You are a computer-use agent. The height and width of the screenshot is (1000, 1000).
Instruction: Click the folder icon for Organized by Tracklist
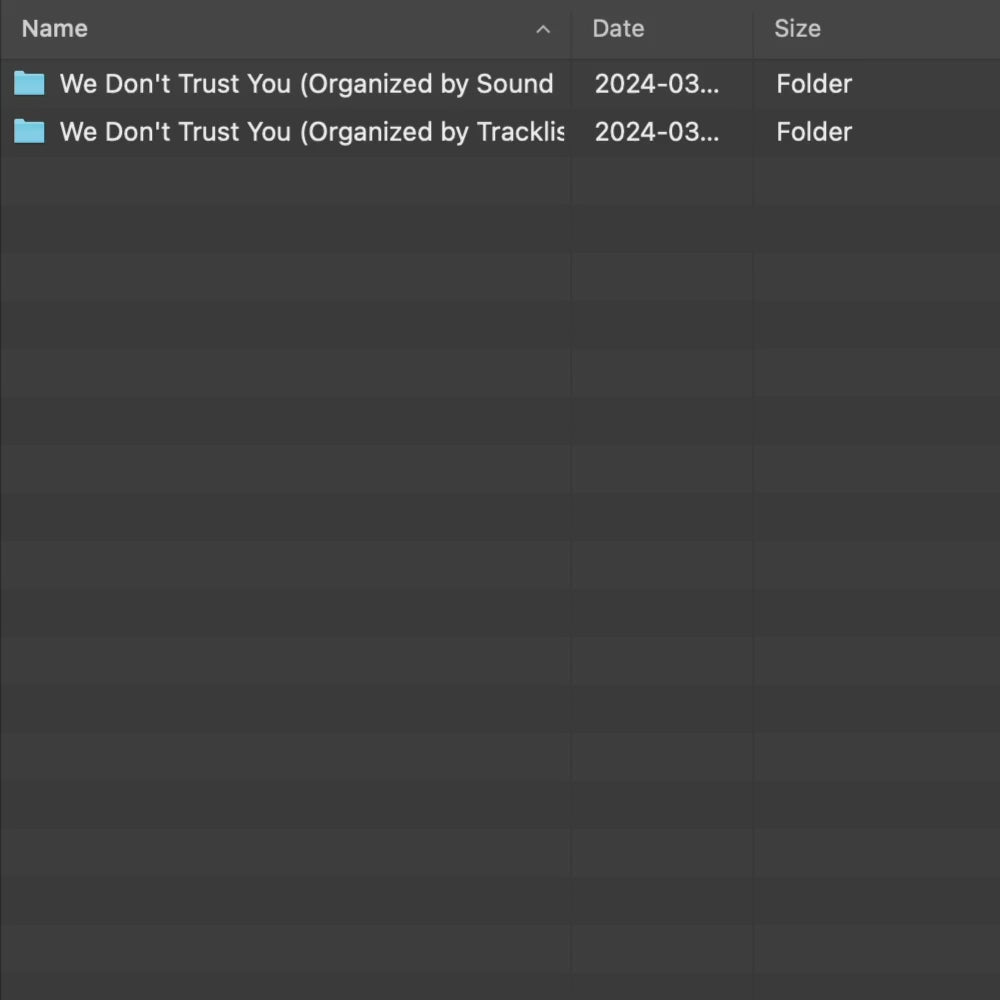pyautogui.click(x=29, y=131)
